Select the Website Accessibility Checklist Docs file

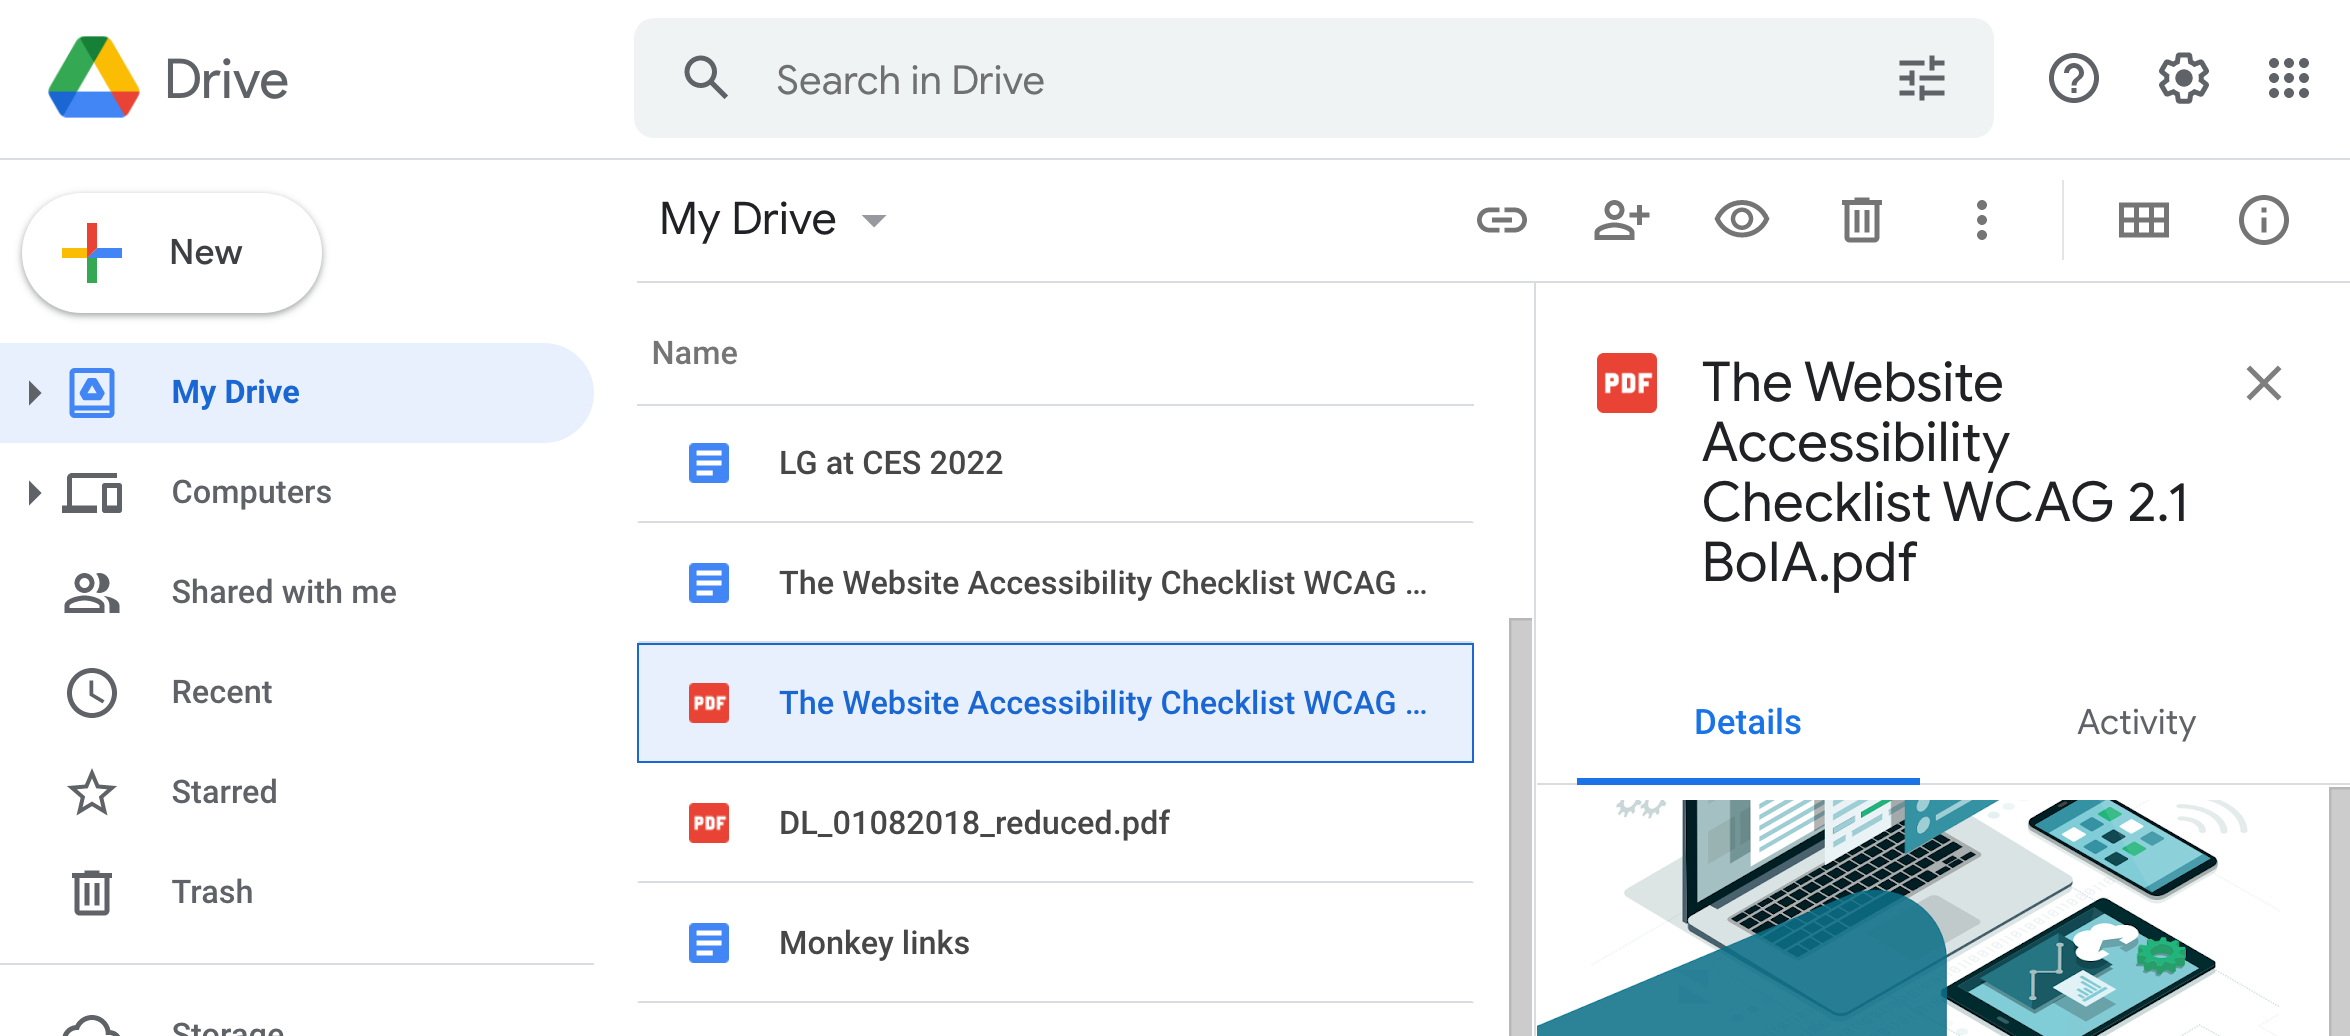pos(1055,583)
